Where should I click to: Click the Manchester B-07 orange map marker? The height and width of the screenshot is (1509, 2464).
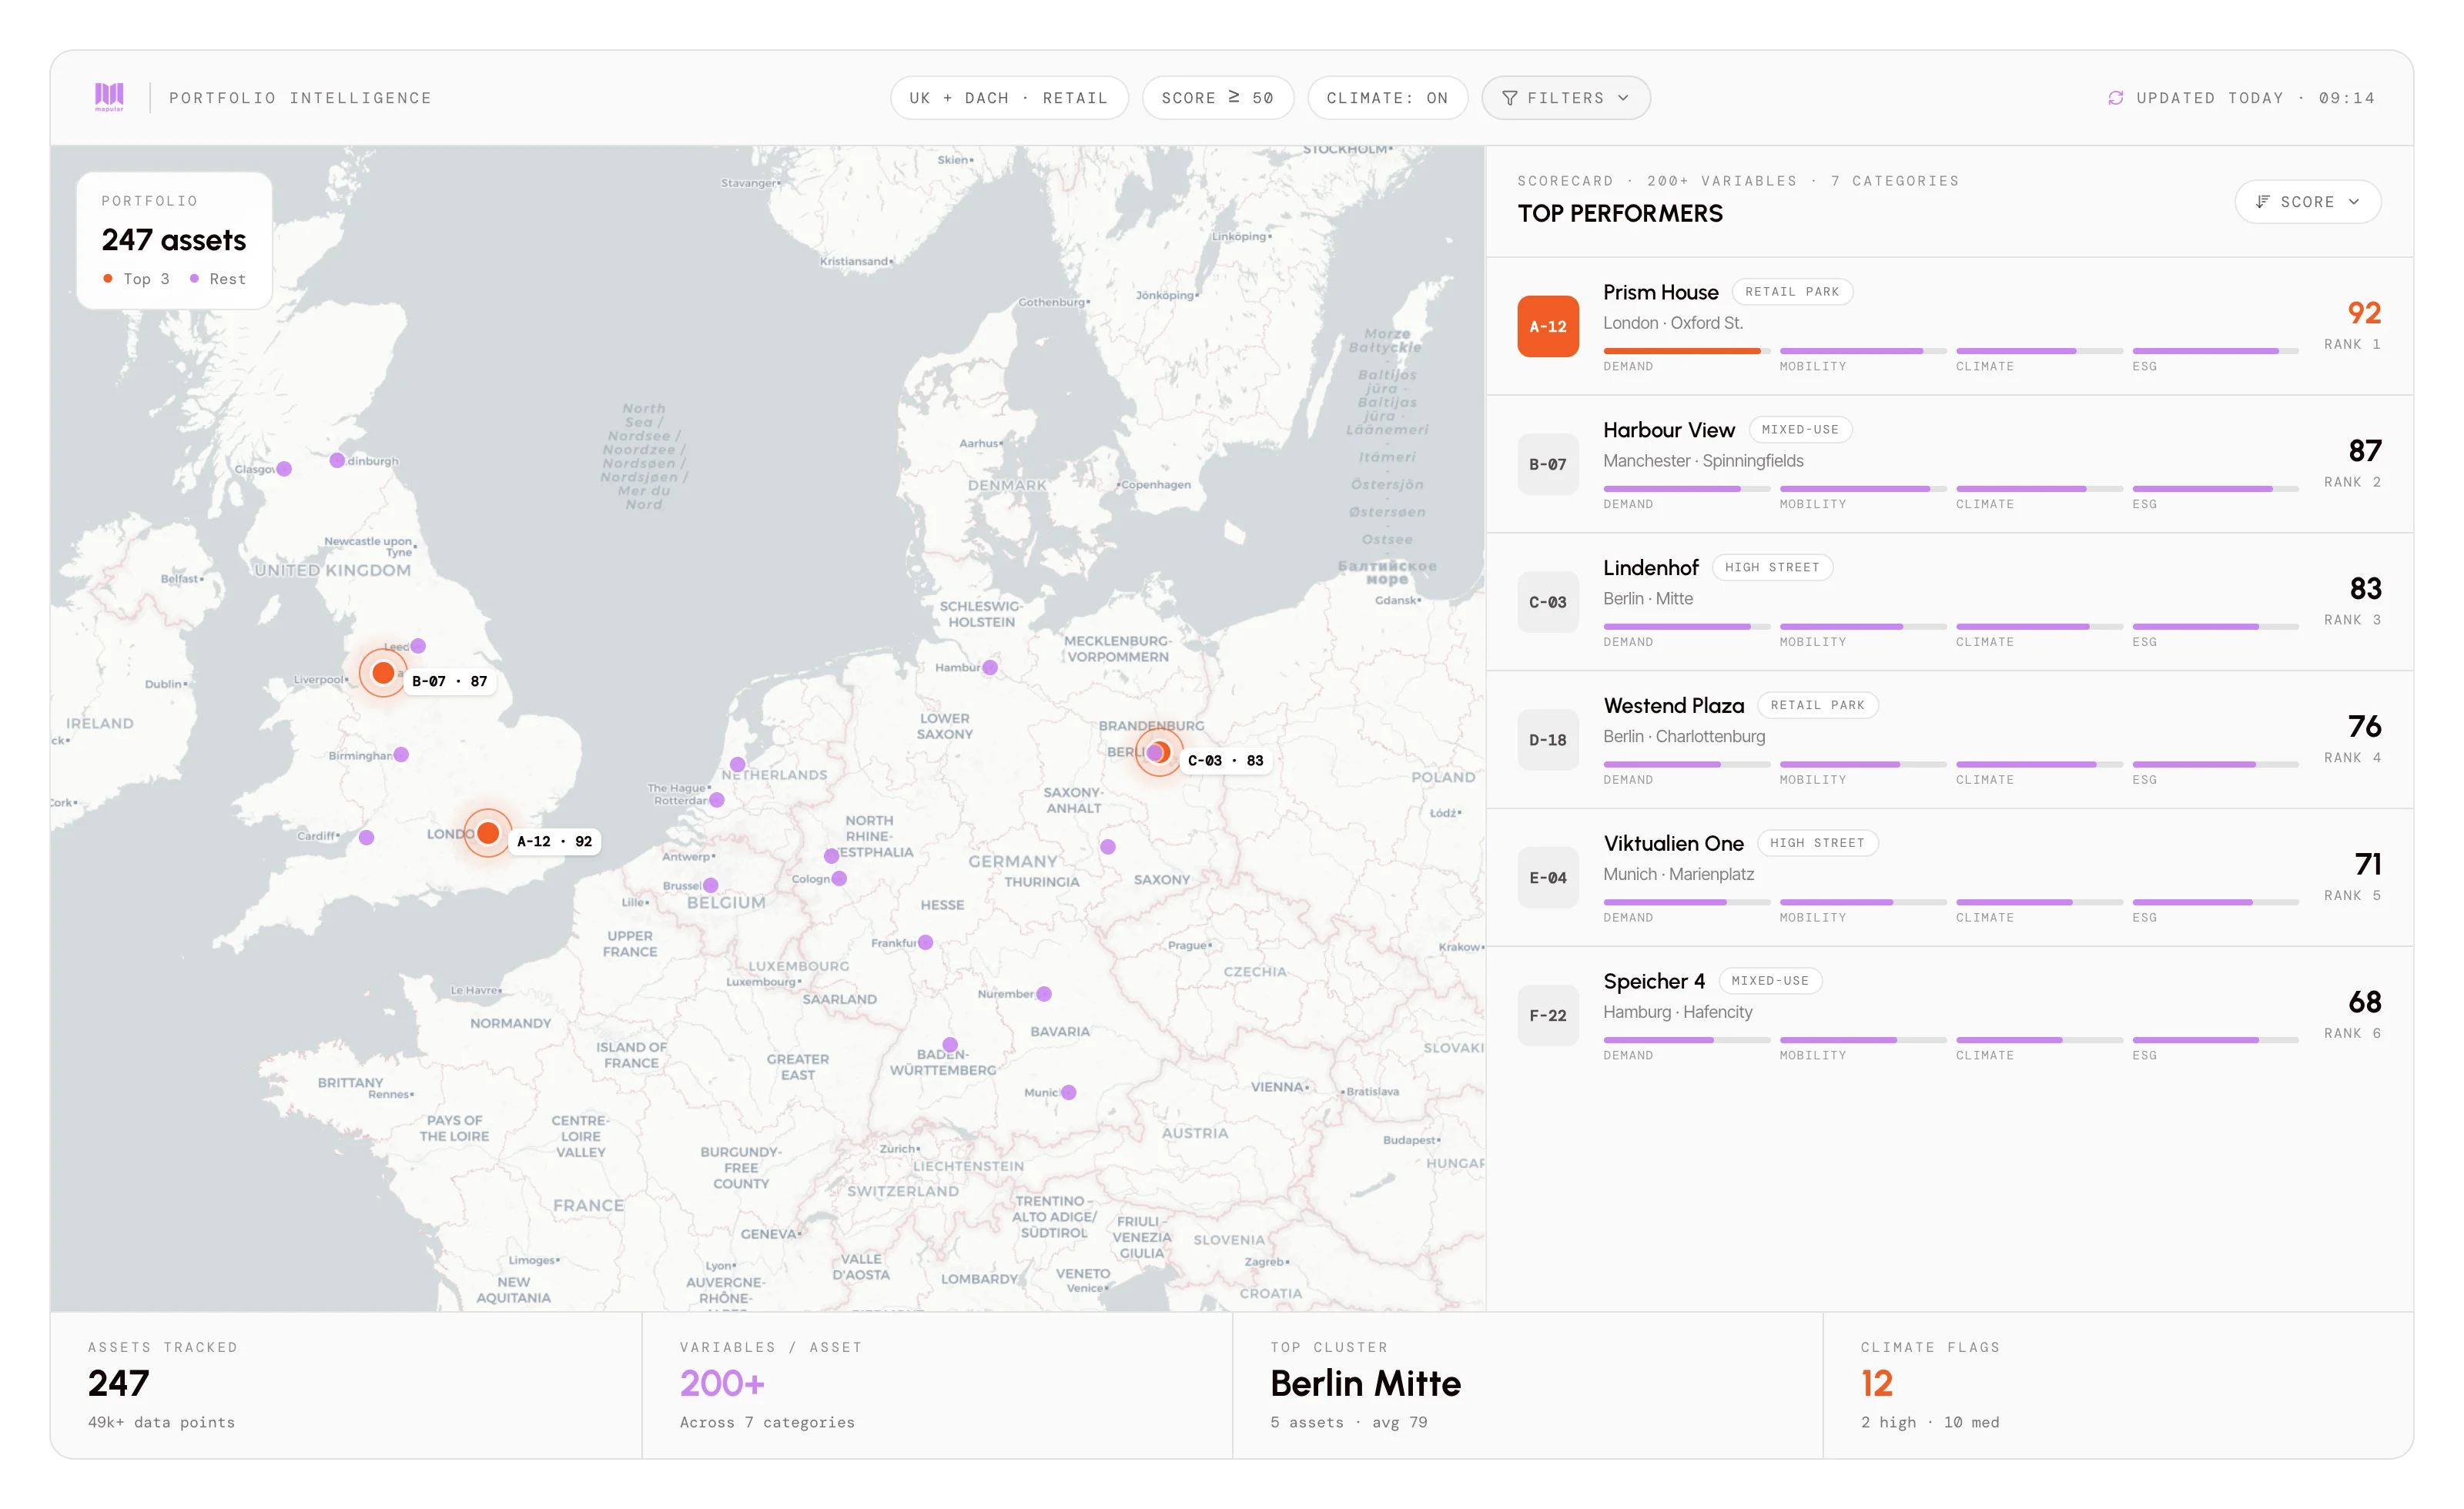pos(383,673)
